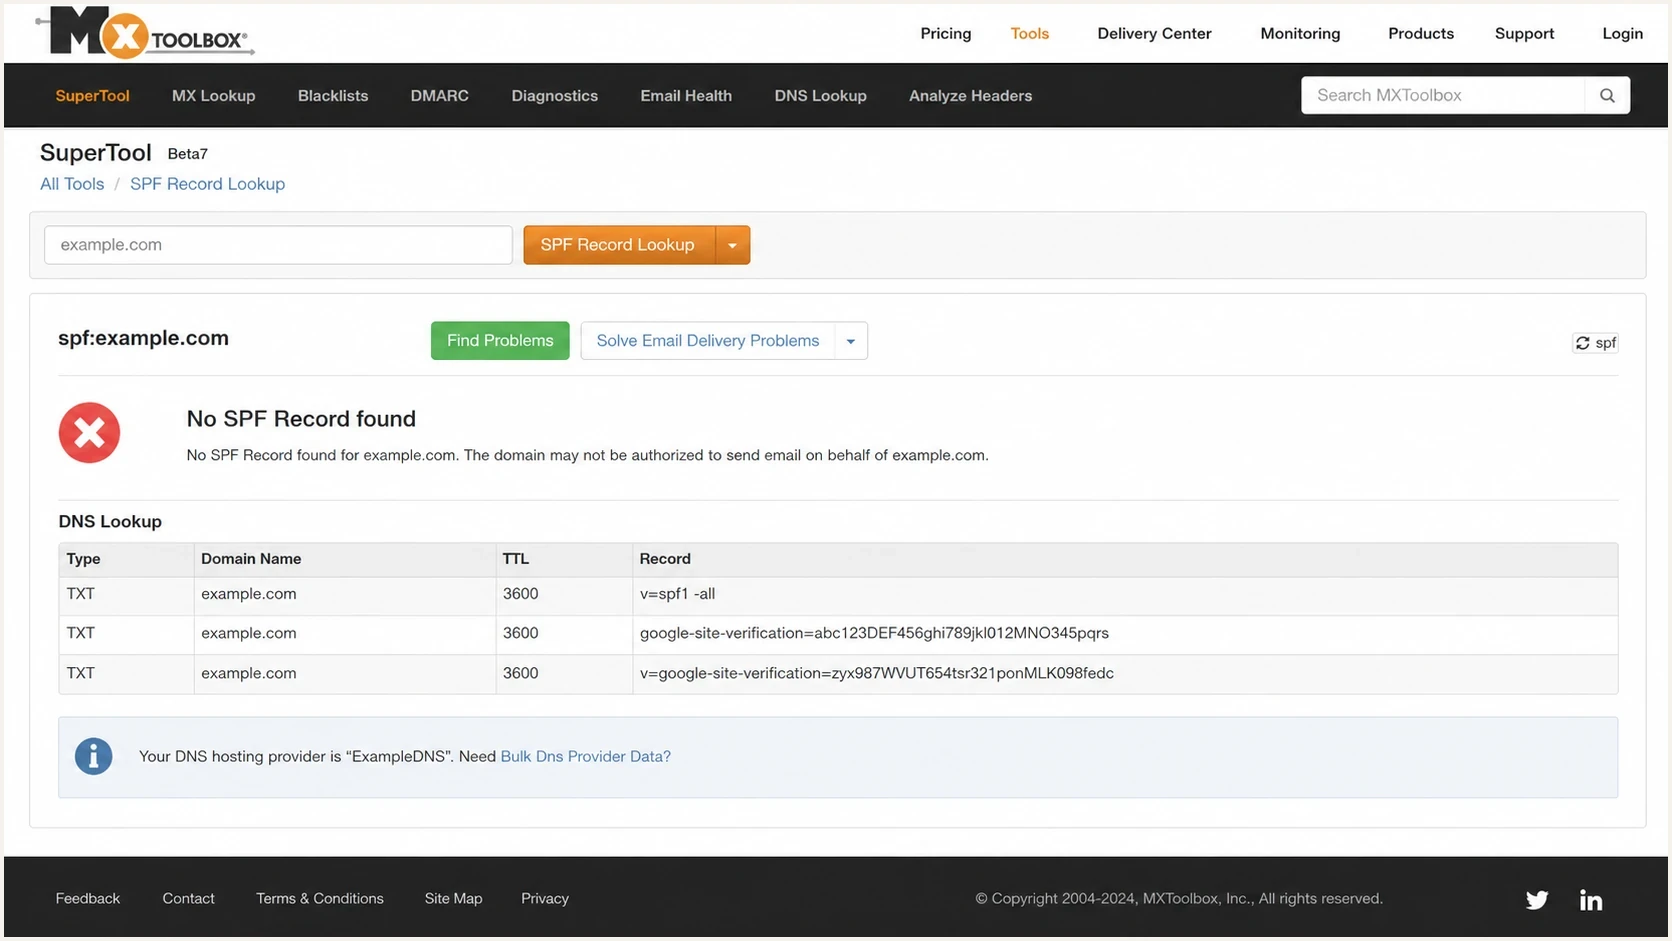
Task: Click Feedback in the footer
Action: tap(88, 898)
